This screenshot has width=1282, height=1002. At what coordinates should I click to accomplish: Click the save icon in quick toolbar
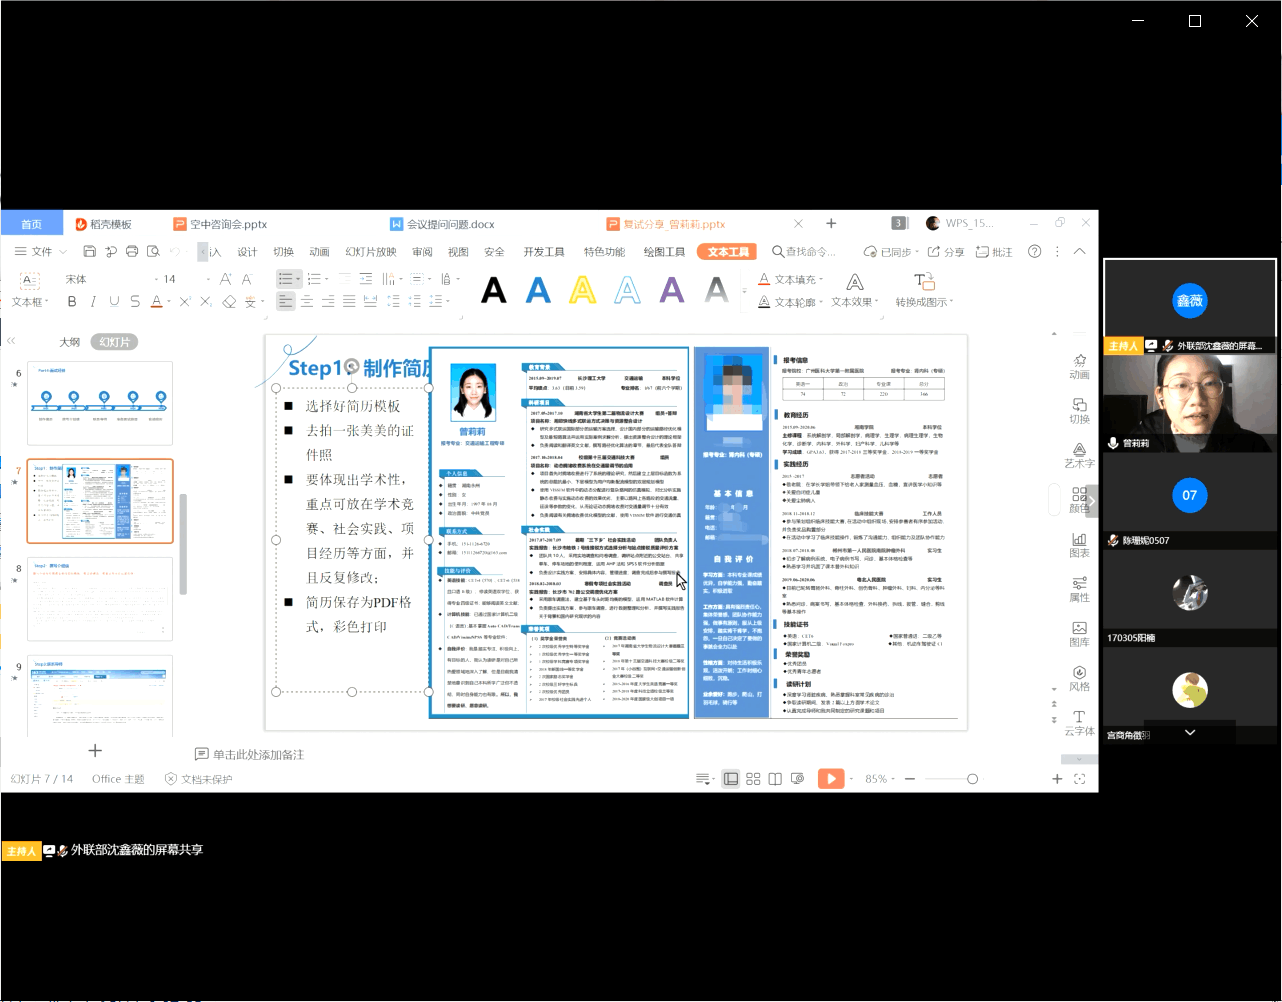(89, 252)
